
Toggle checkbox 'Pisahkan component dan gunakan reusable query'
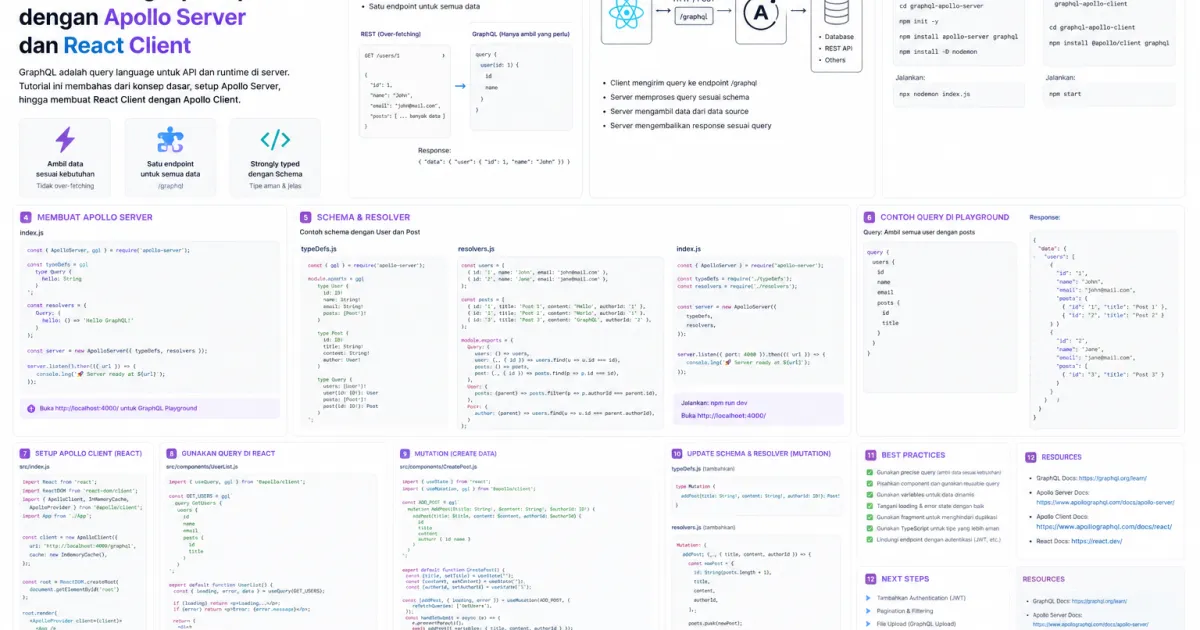tap(870, 483)
